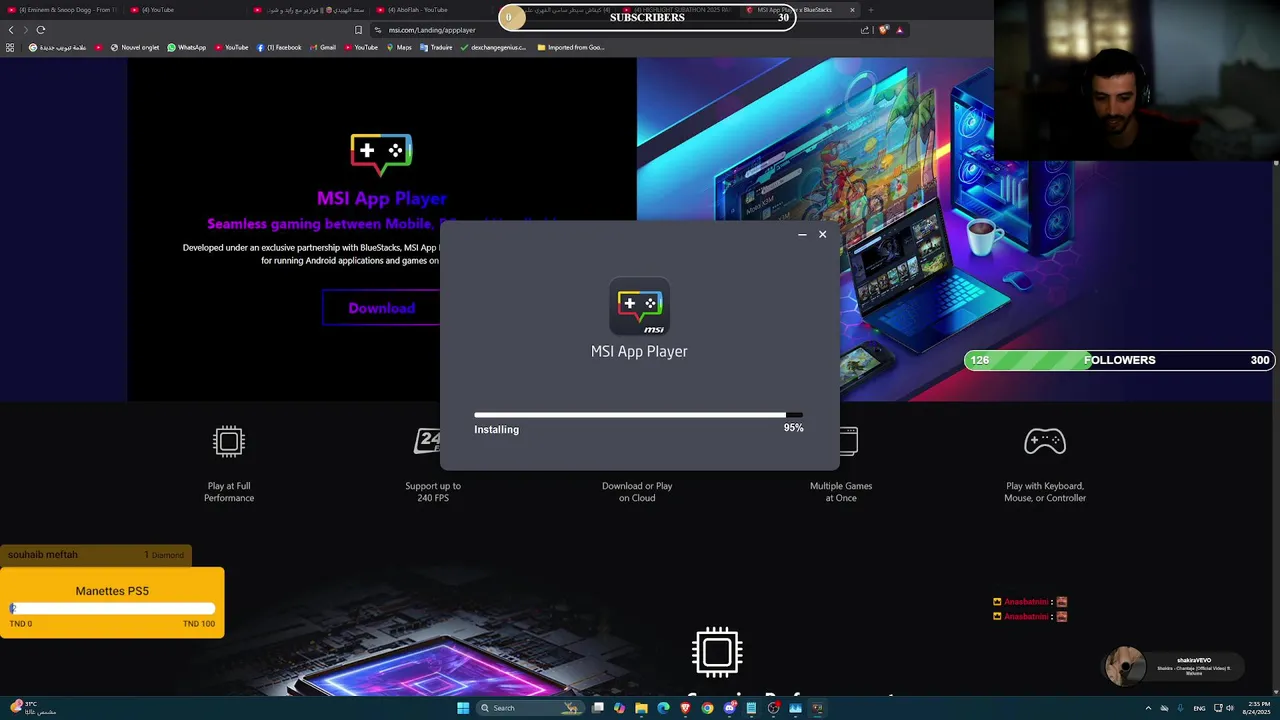Open OBS Studio from the taskbar

tap(773, 708)
